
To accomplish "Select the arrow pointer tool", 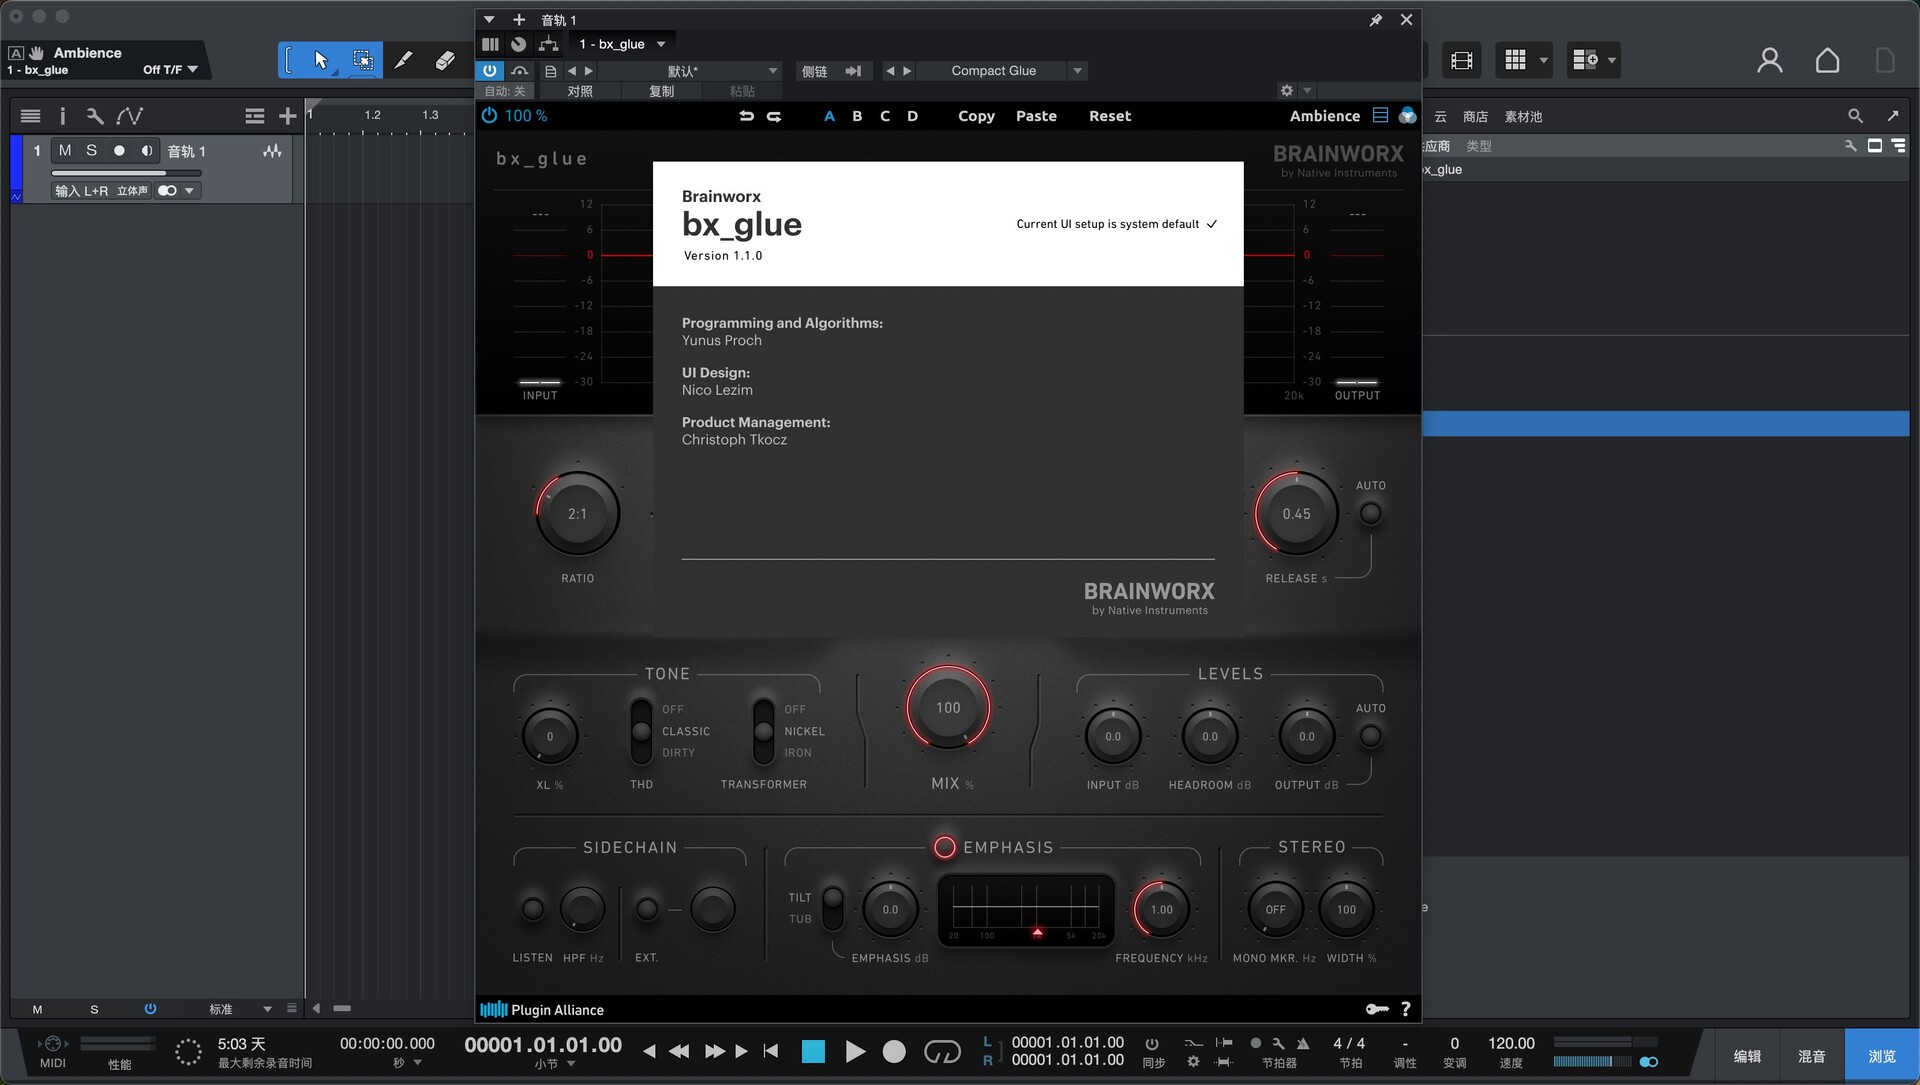I will [x=320, y=60].
